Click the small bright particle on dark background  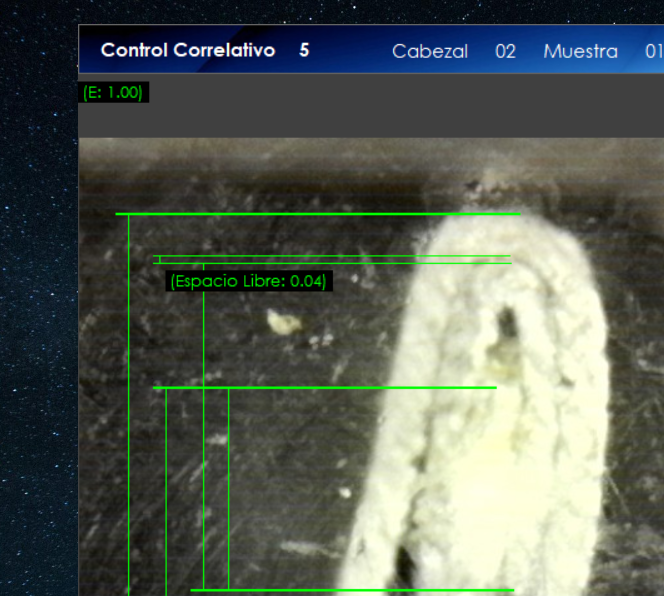click(x=280, y=323)
